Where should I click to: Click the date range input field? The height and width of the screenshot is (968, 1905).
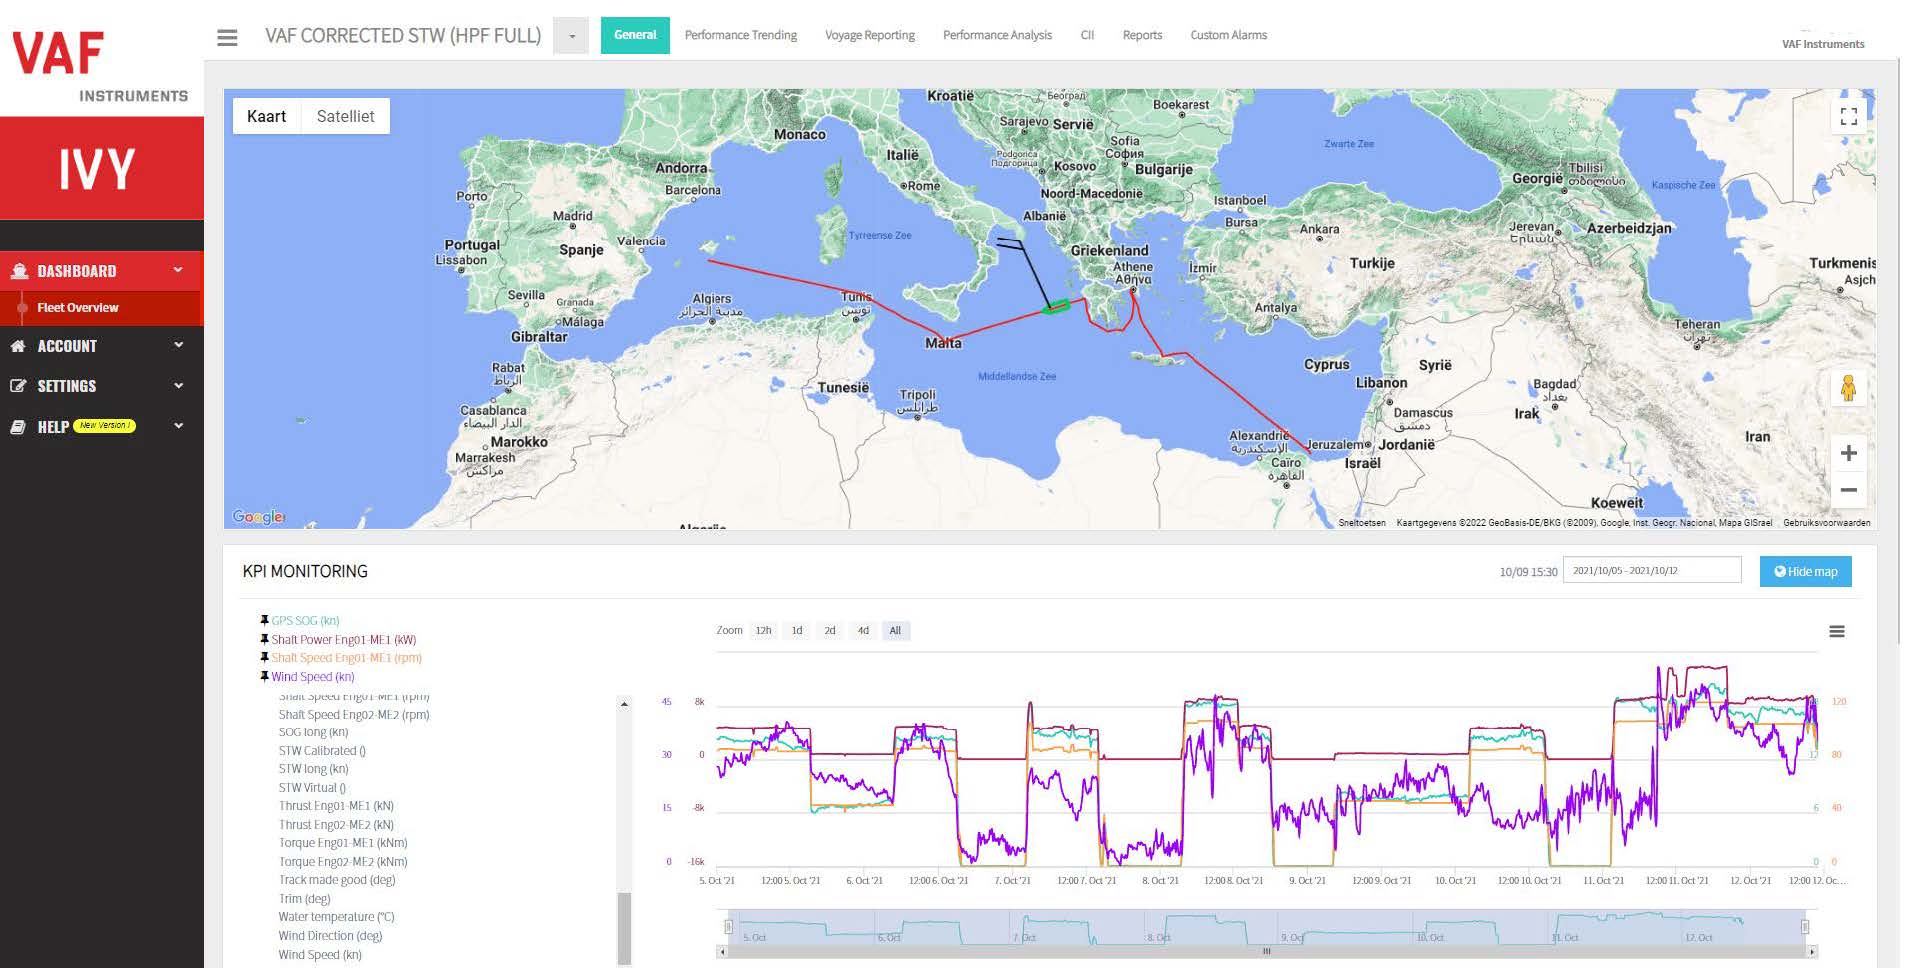tap(1651, 570)
